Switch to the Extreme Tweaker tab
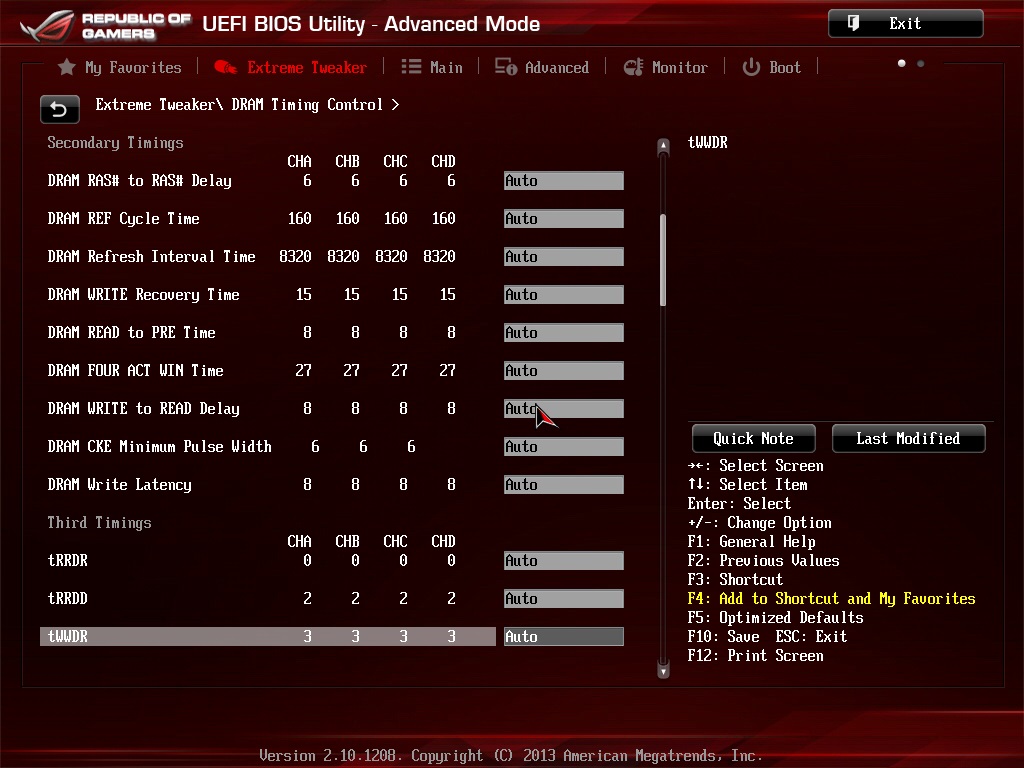Screen dimensions: 1024x768 (x=291, y=67)
